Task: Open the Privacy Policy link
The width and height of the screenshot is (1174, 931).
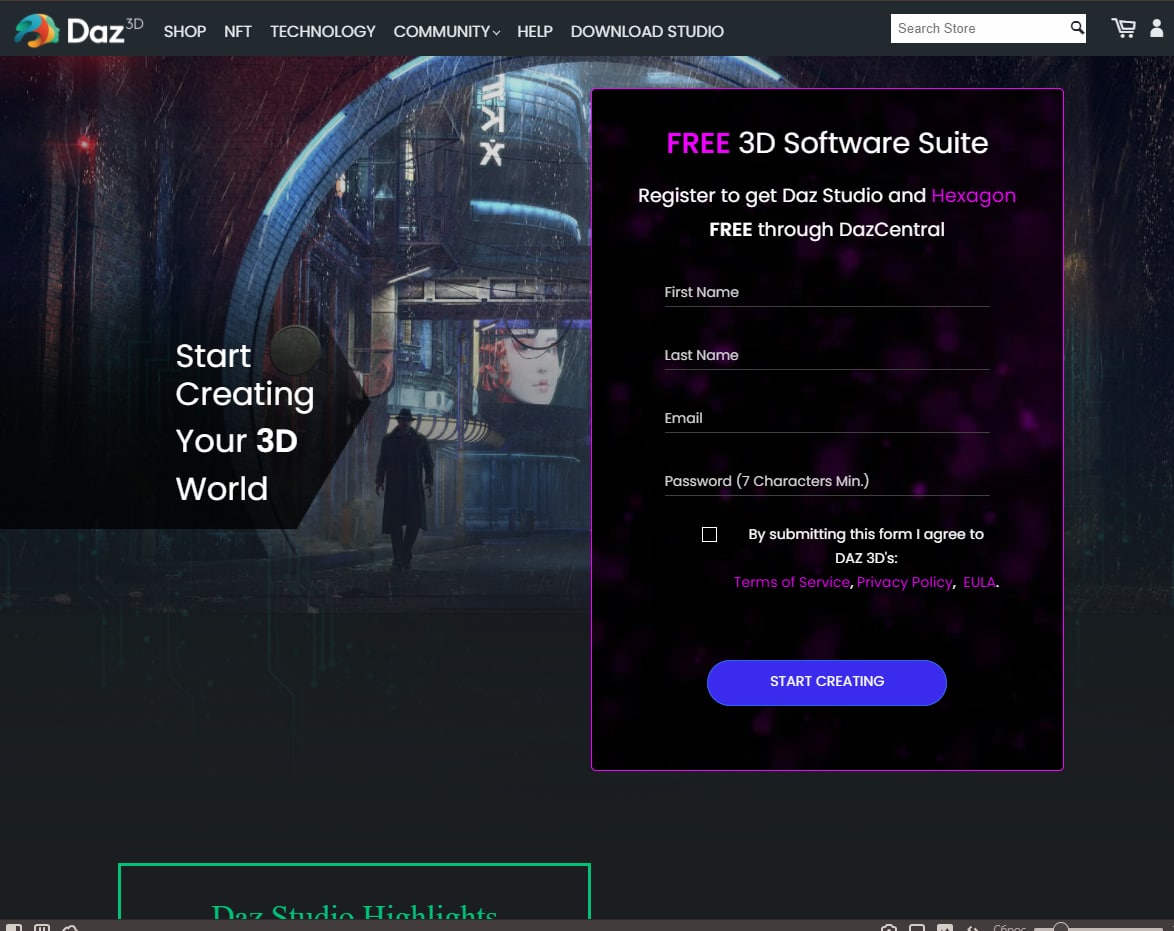Action: point(904,582)
